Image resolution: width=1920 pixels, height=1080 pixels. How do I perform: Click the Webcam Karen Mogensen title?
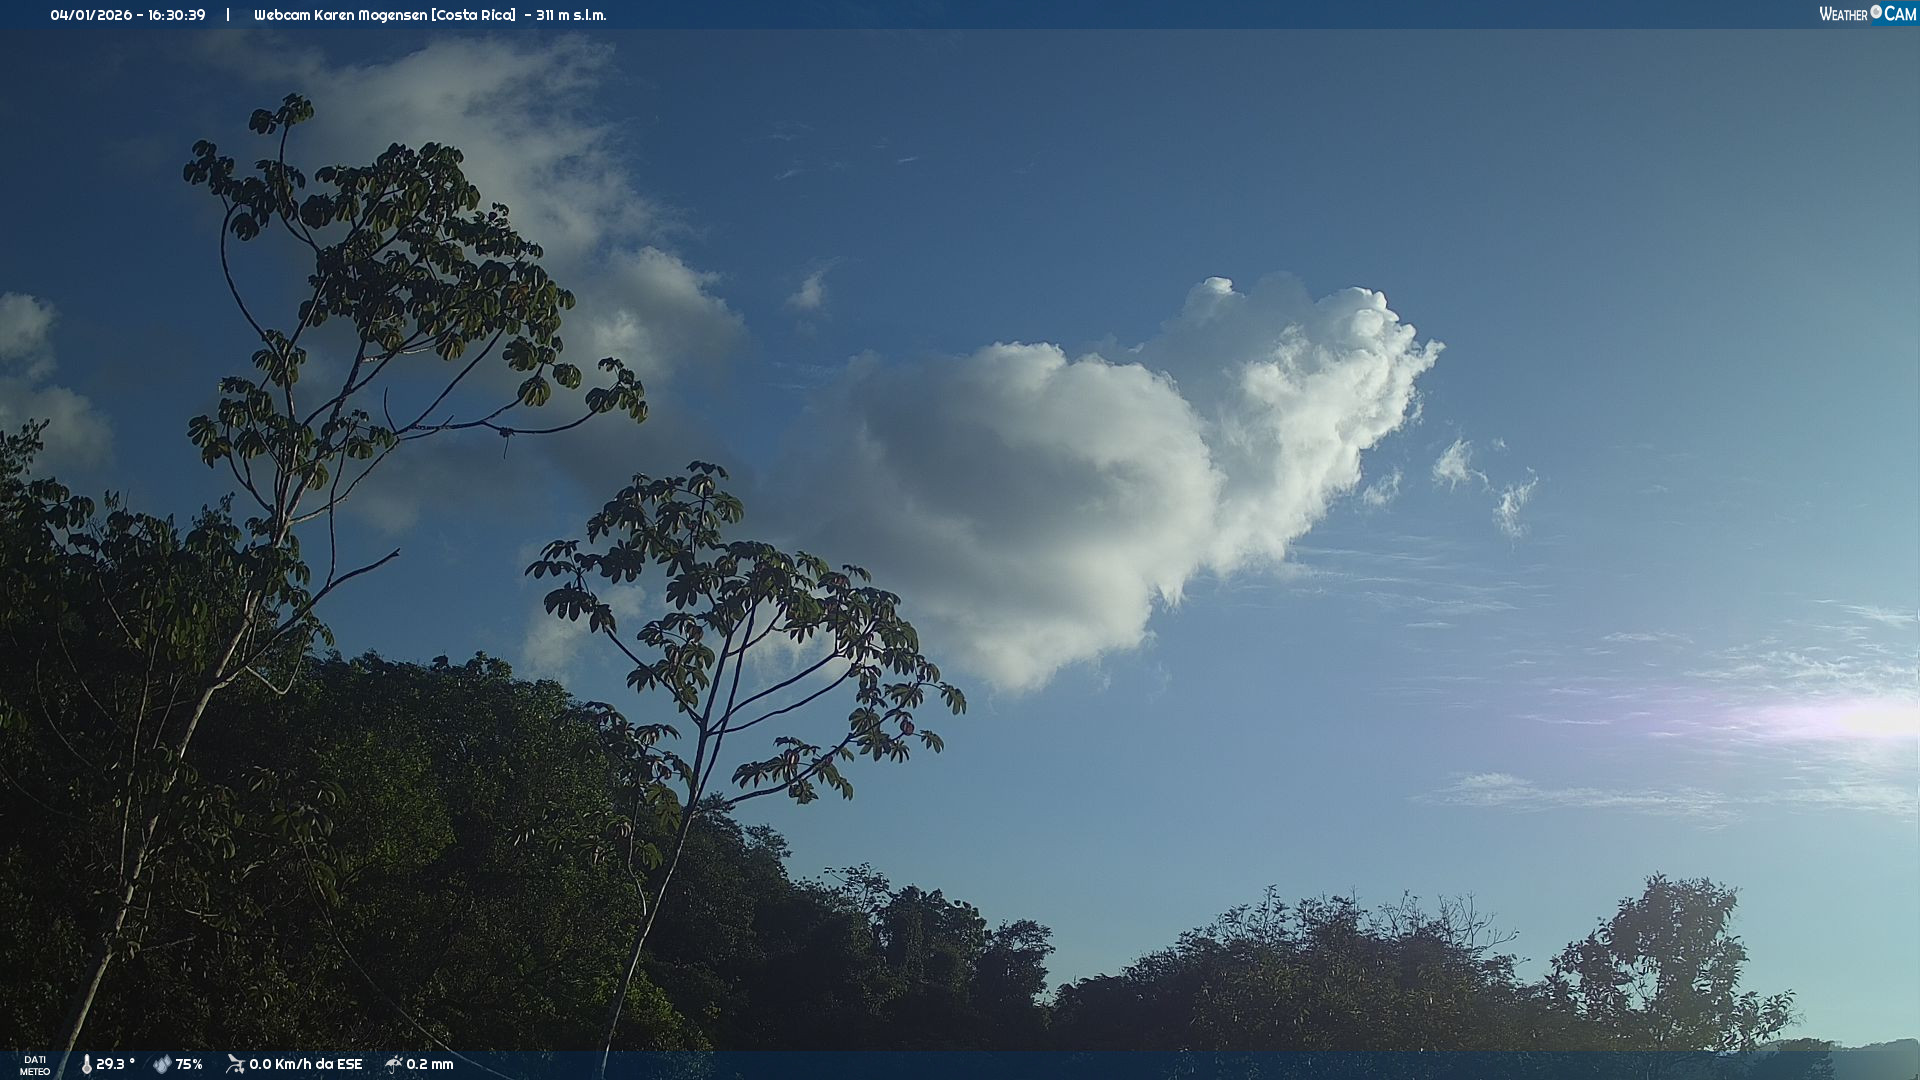(341, 15)
